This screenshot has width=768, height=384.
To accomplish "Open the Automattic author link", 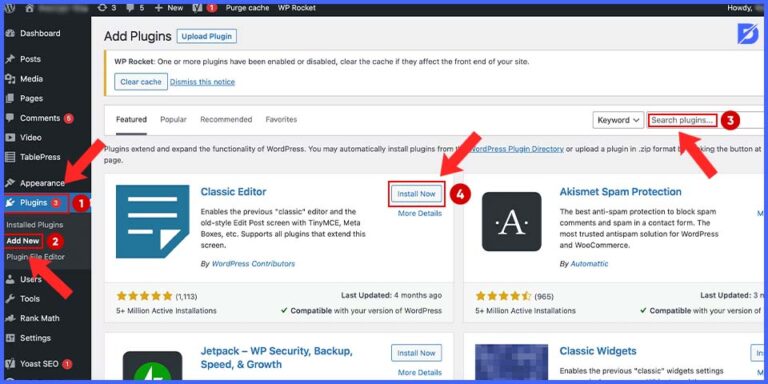I will tap(590, 264).
